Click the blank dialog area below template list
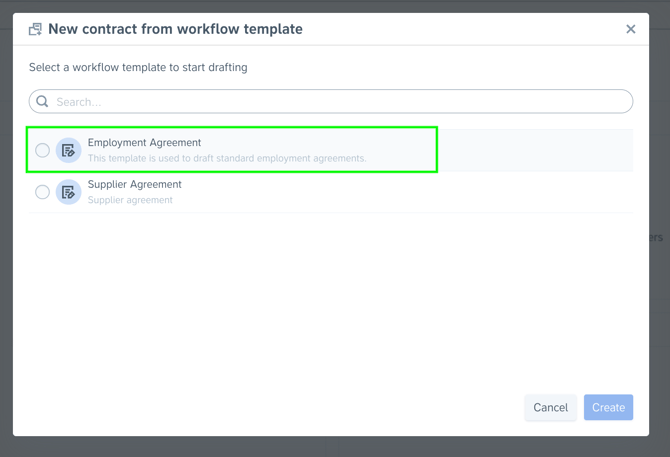This screenshot has width=670, height=457. tap(330, 300)
